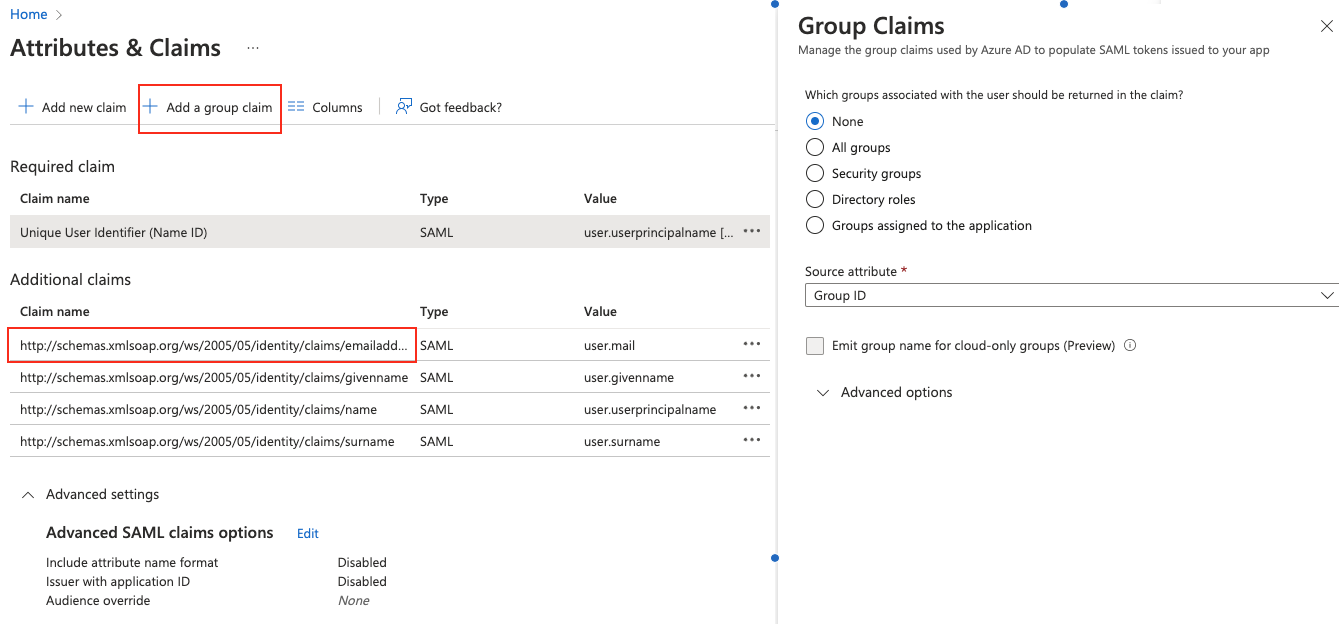Viewport: 1339px width, 624px height.
Task: Select the Directory roles radio button
Action: pos(814,199)
